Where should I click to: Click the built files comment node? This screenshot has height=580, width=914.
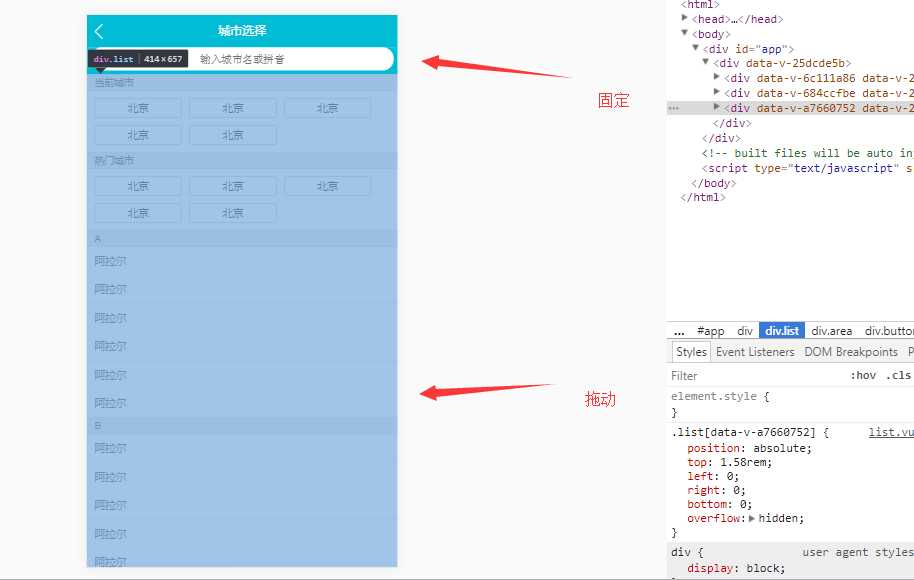tap(807, 153)
